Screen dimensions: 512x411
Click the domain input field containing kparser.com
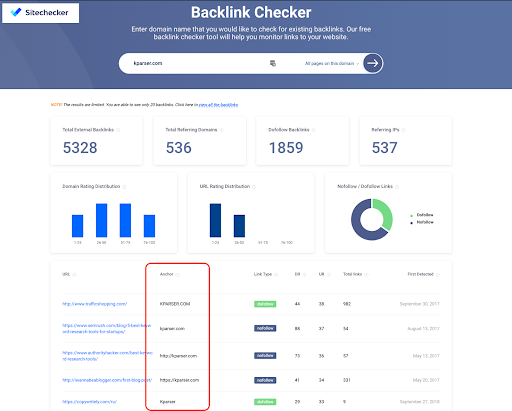[197, 63]
